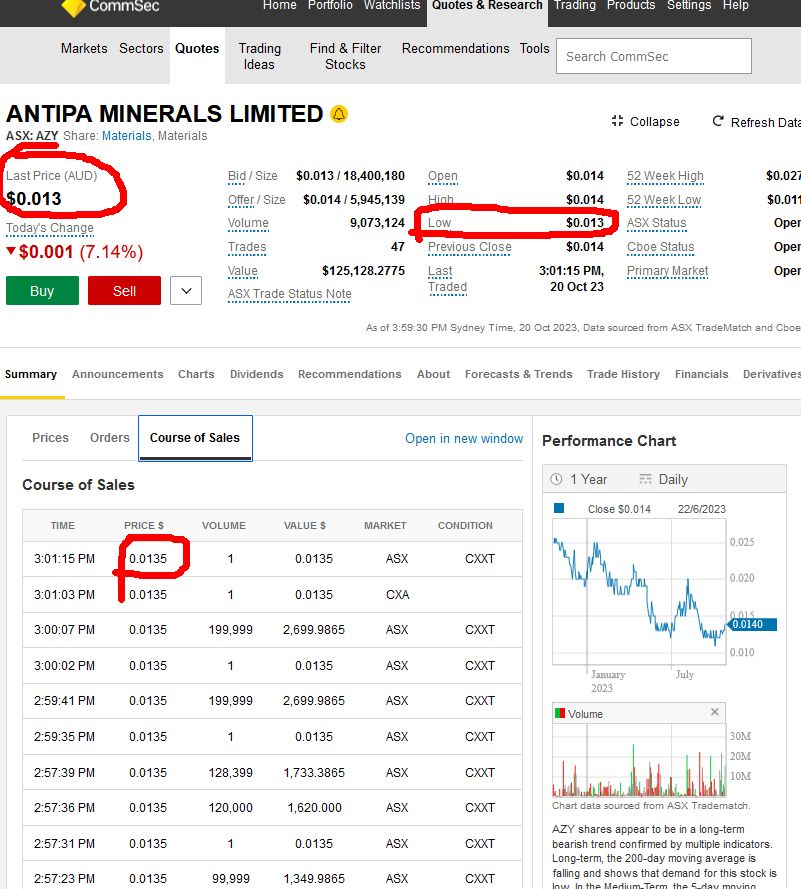Open the Tools section

click(x=535, y=48)
